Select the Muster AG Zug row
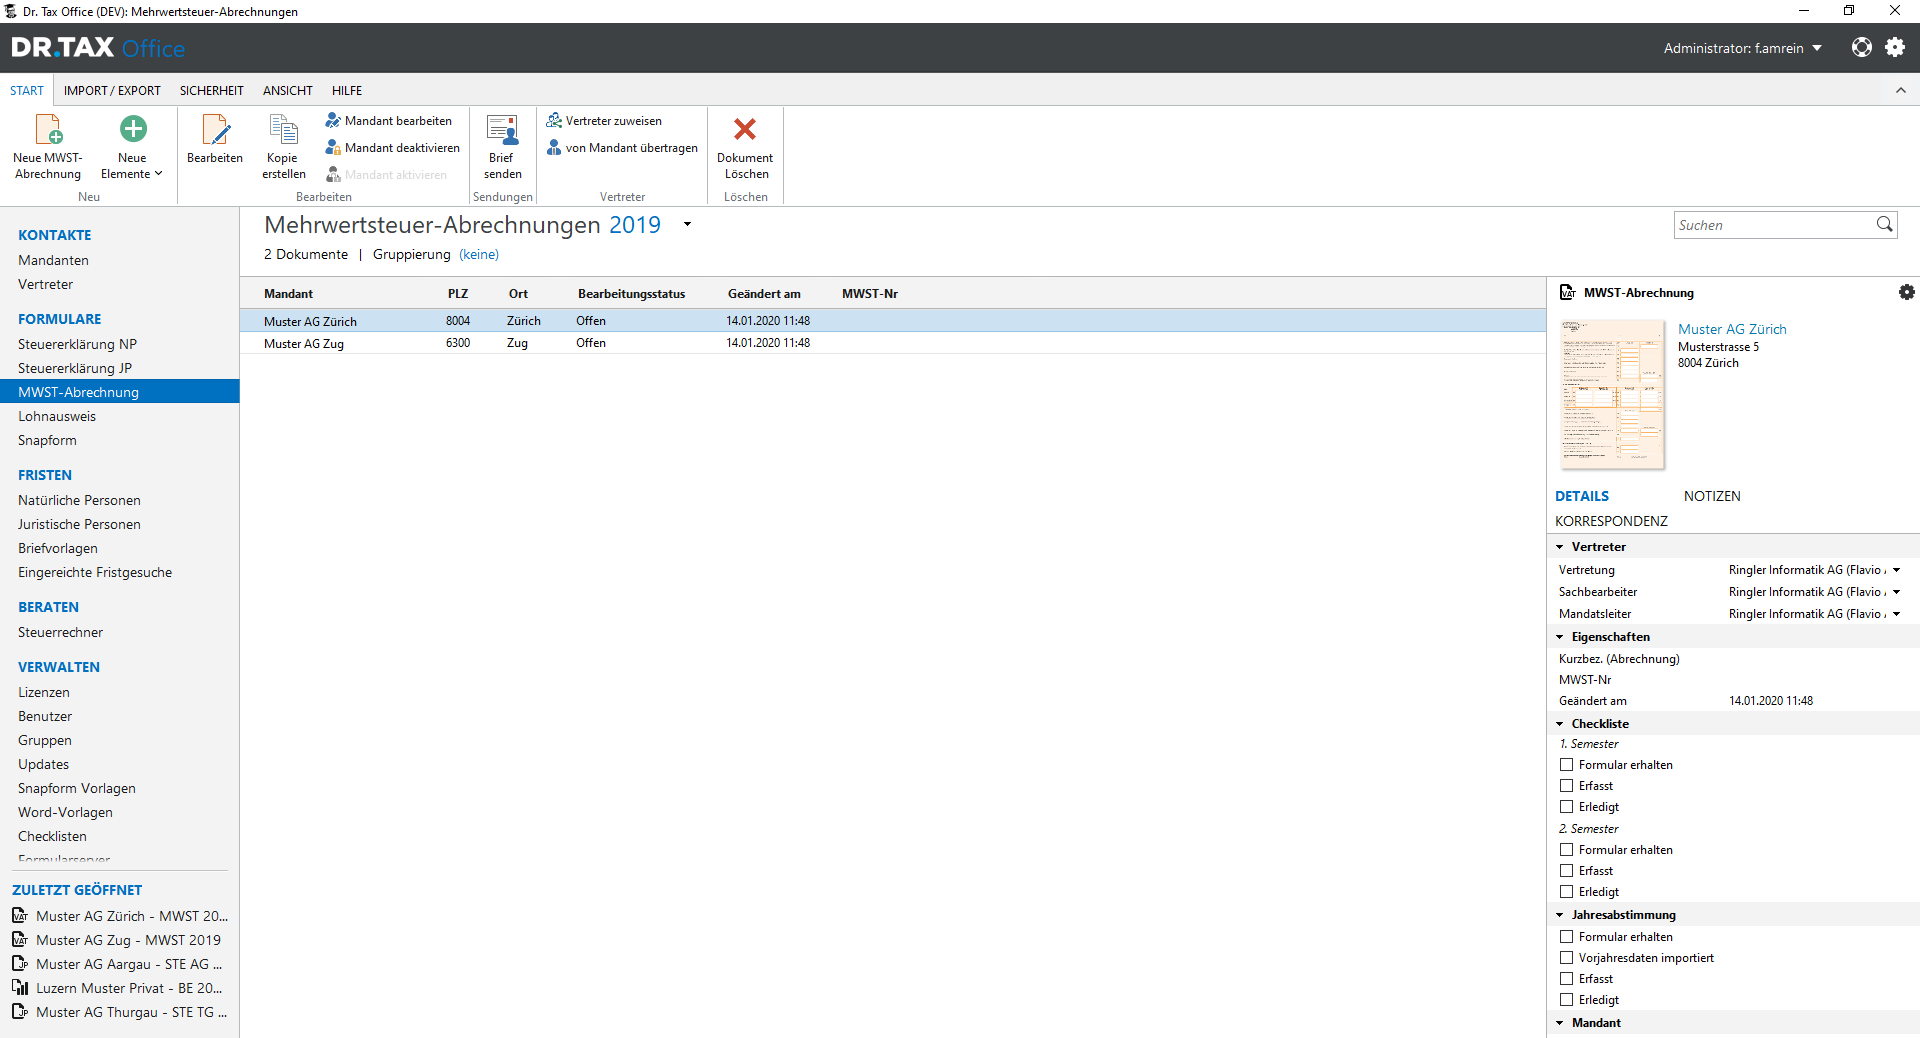This screenshot has width=1920, height=1038. 892,343
